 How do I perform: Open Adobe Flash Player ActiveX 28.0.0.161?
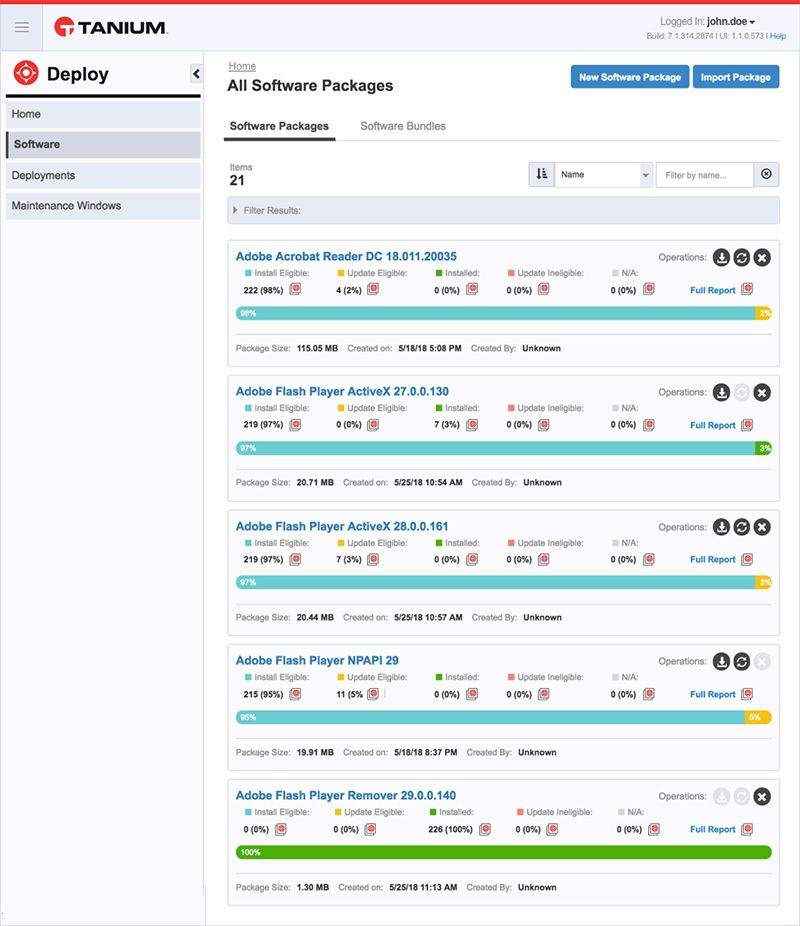pyautogui.click(x=342, y=526)
